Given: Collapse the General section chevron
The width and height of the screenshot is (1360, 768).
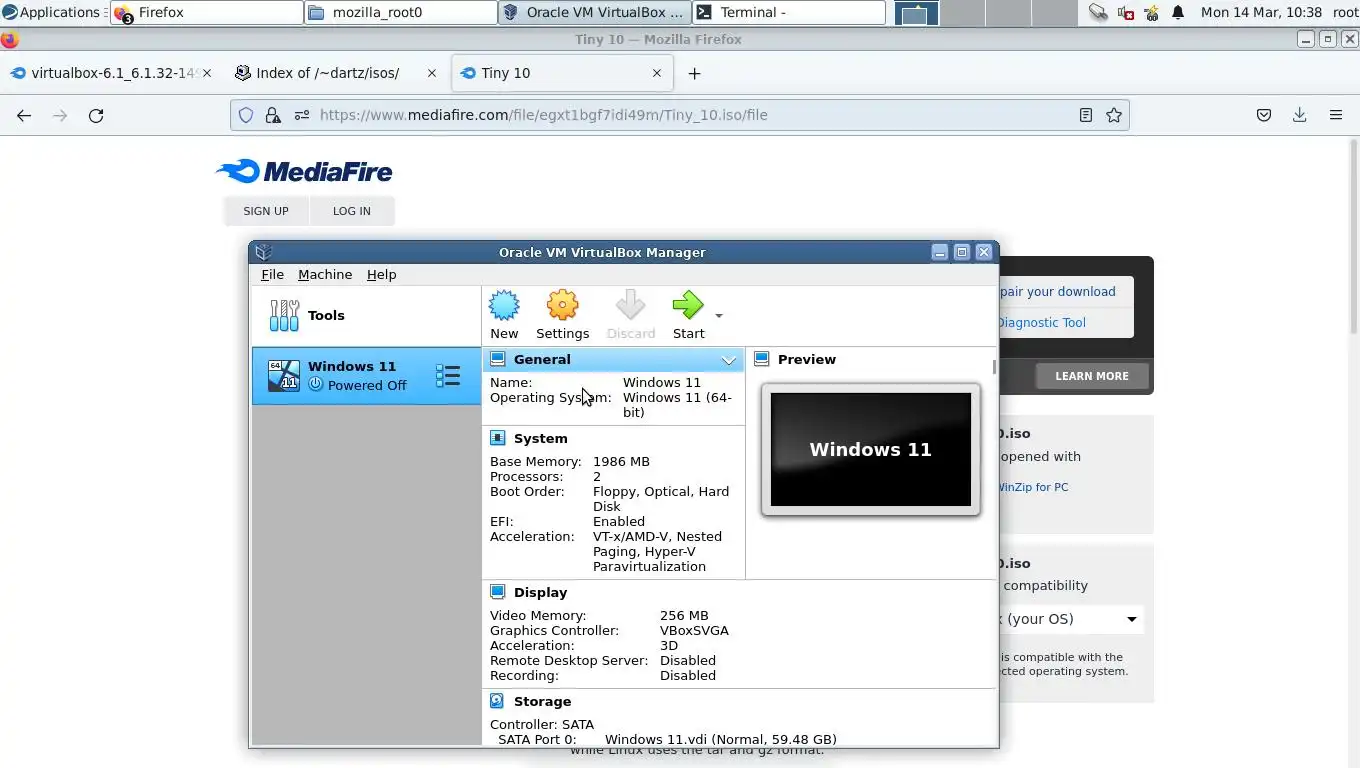Looking at the screenshot, I should pos(729,360).
